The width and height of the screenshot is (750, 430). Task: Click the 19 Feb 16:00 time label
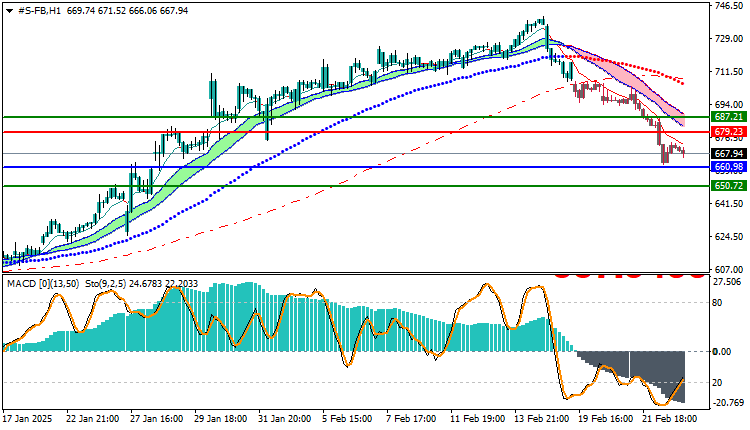click(x=605, y=419)
